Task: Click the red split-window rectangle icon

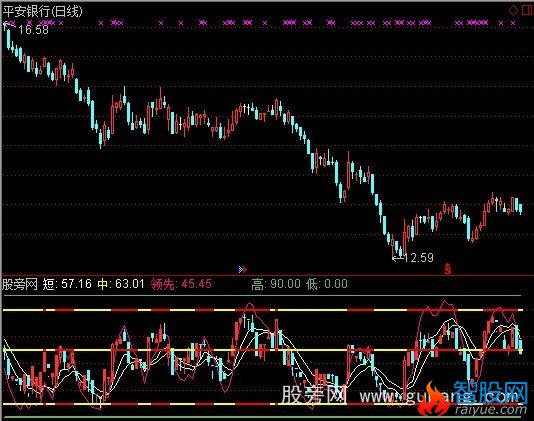Action: tap(526, 10)
